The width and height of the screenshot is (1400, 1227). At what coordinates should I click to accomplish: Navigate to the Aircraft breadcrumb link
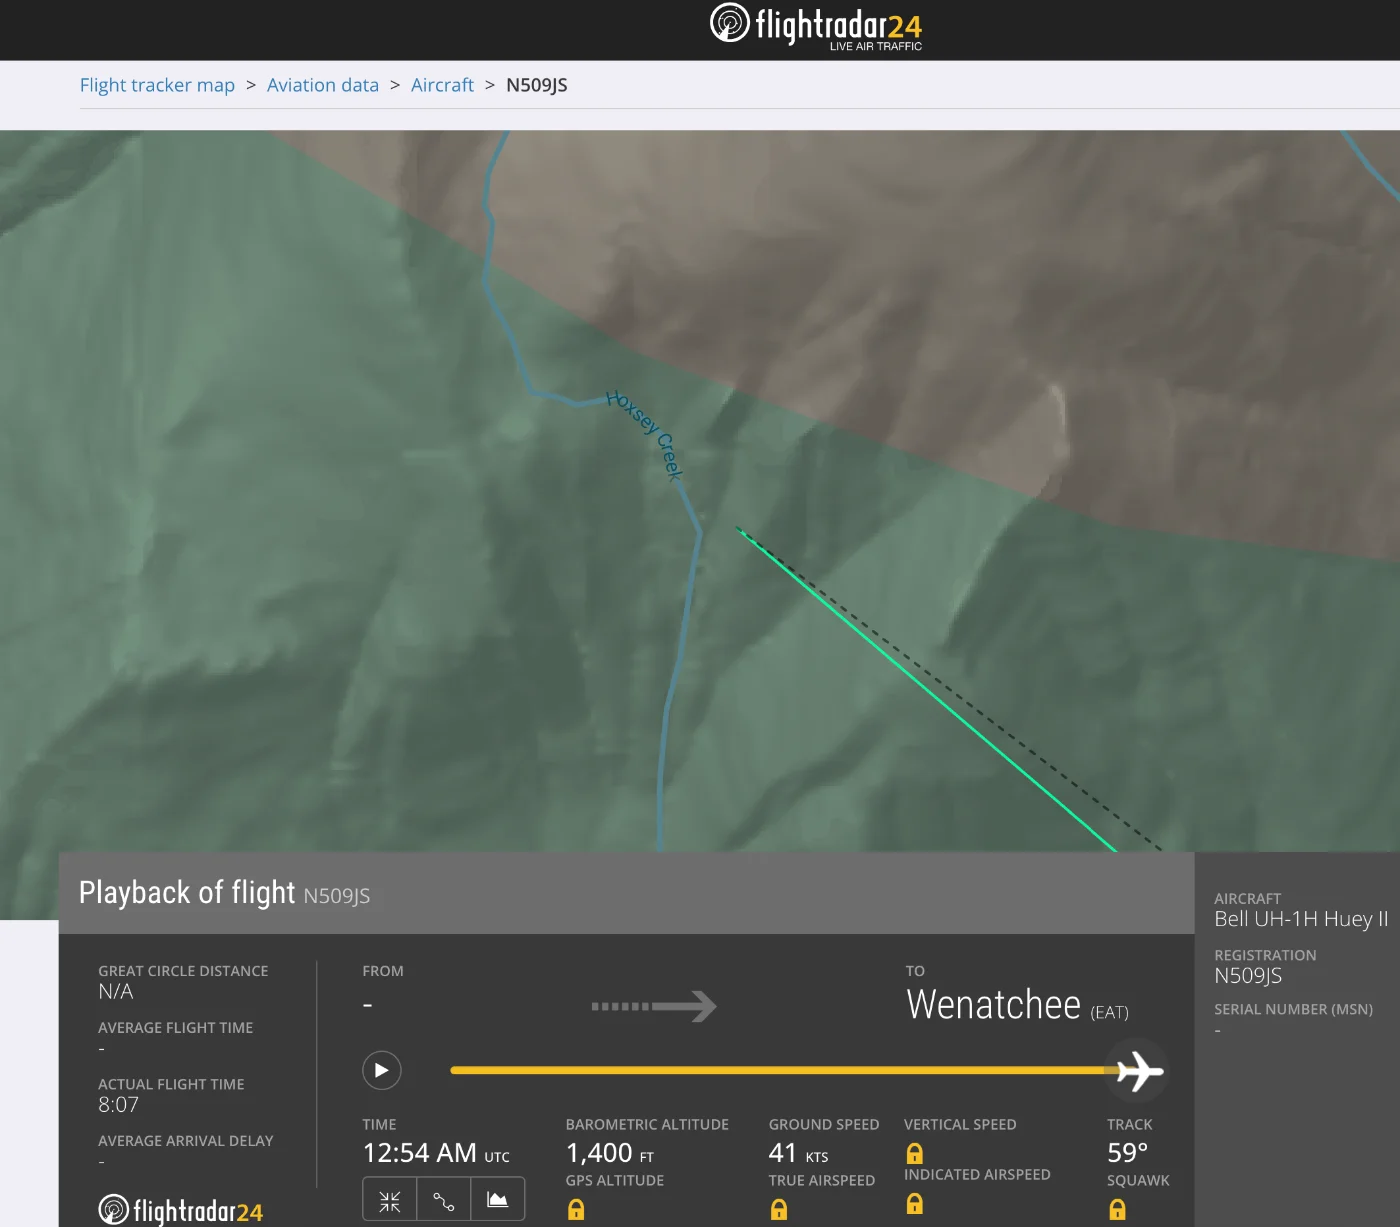pyautogui.click(x=442, y=85)
